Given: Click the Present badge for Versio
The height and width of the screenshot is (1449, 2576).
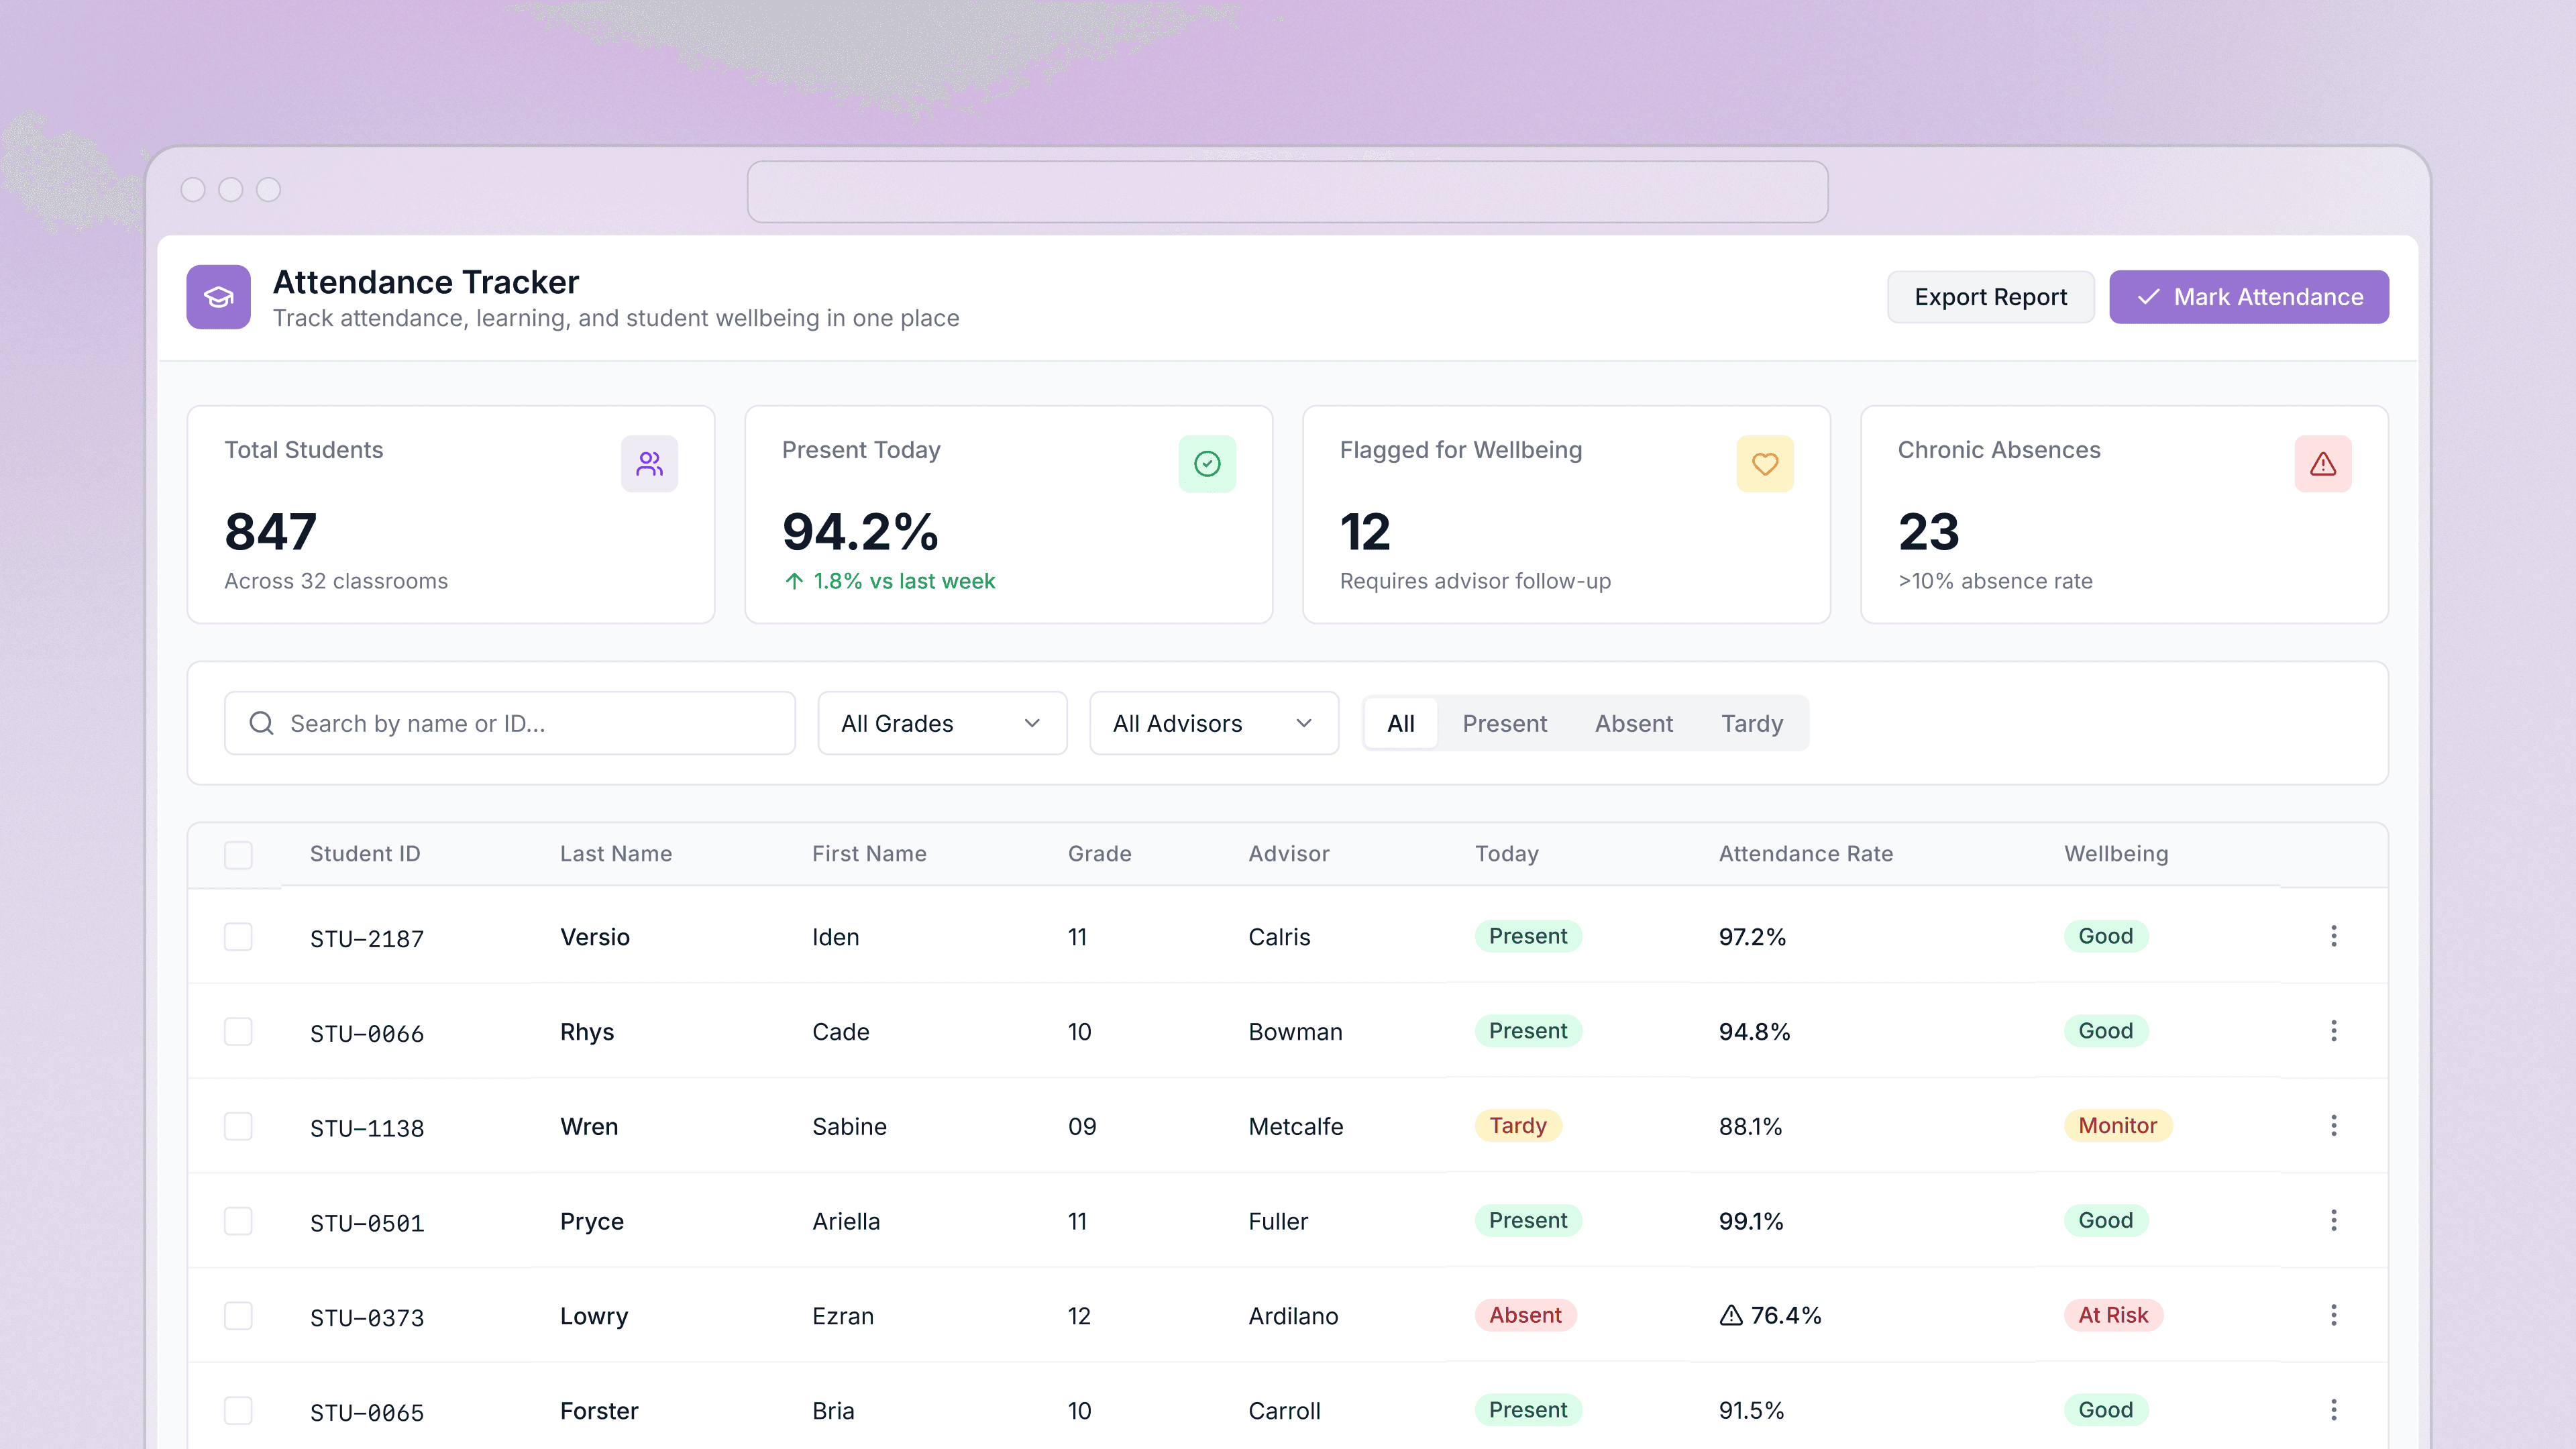Looking at the screenshot, I should 1528,936.
